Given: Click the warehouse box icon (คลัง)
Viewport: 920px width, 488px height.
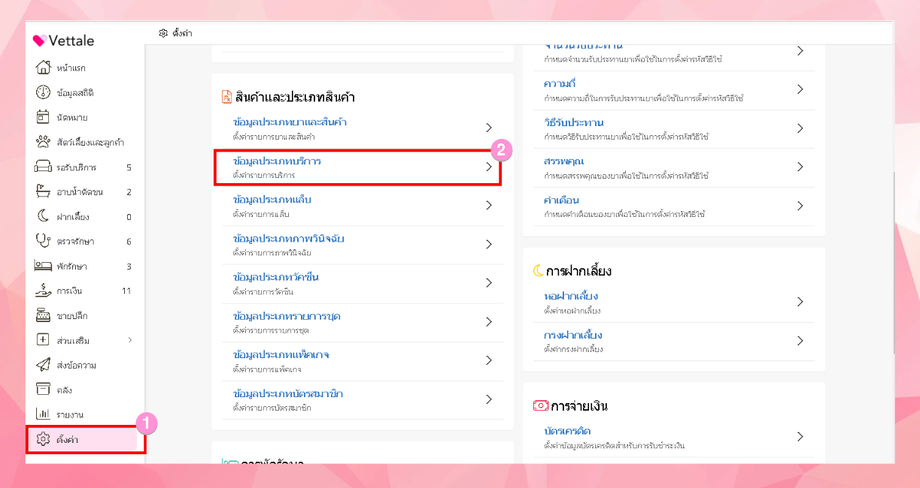Looking at the screenshot, I should pyautogui.click(x=43, y=389).
